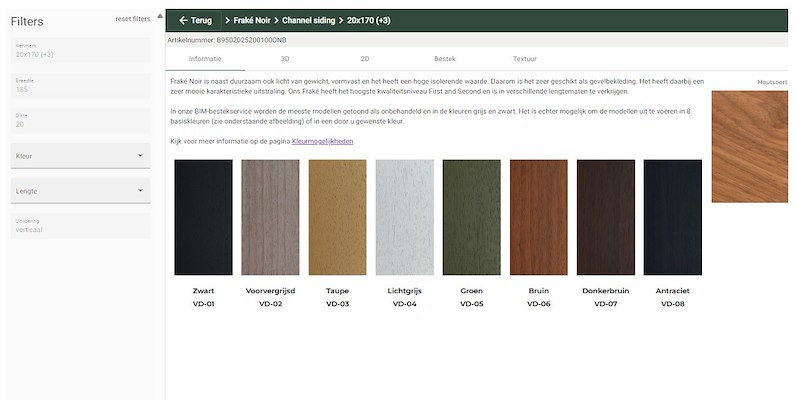This screenshot has width=797, height=400.
Task: Select the Lichtgrijs VD-04 swatch
Action: coord(404,217)
